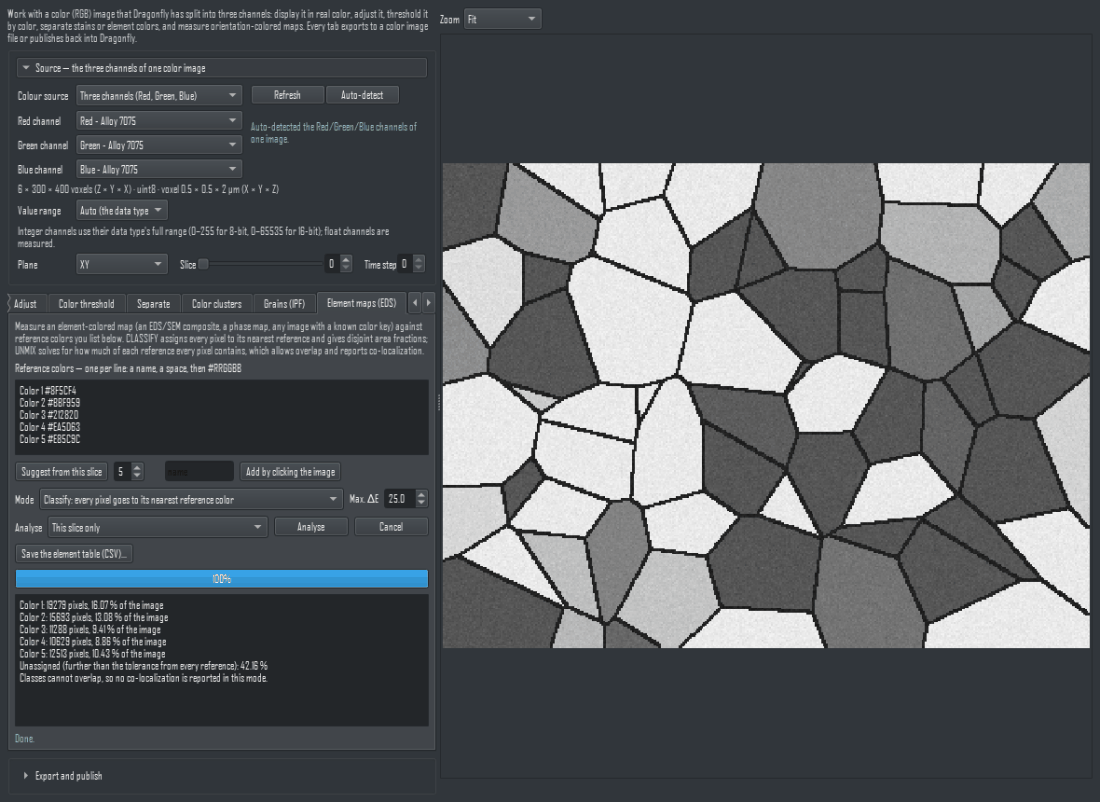
Task: Open the Green channel dropdown
Action: (159, 145)
